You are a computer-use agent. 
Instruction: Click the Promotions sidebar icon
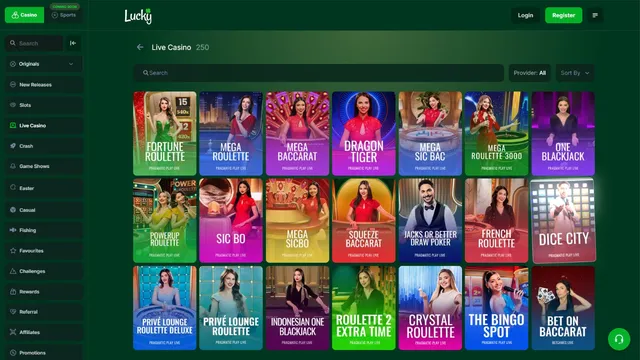click(13, 353)
